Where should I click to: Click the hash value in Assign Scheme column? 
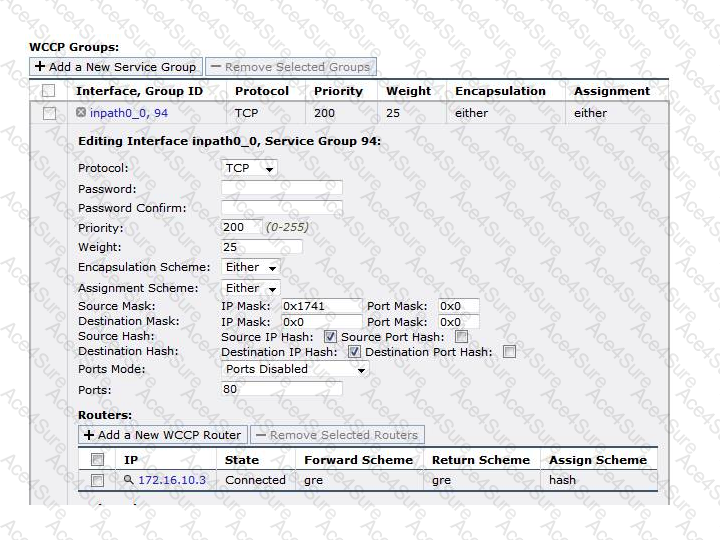tap(562, 480)
